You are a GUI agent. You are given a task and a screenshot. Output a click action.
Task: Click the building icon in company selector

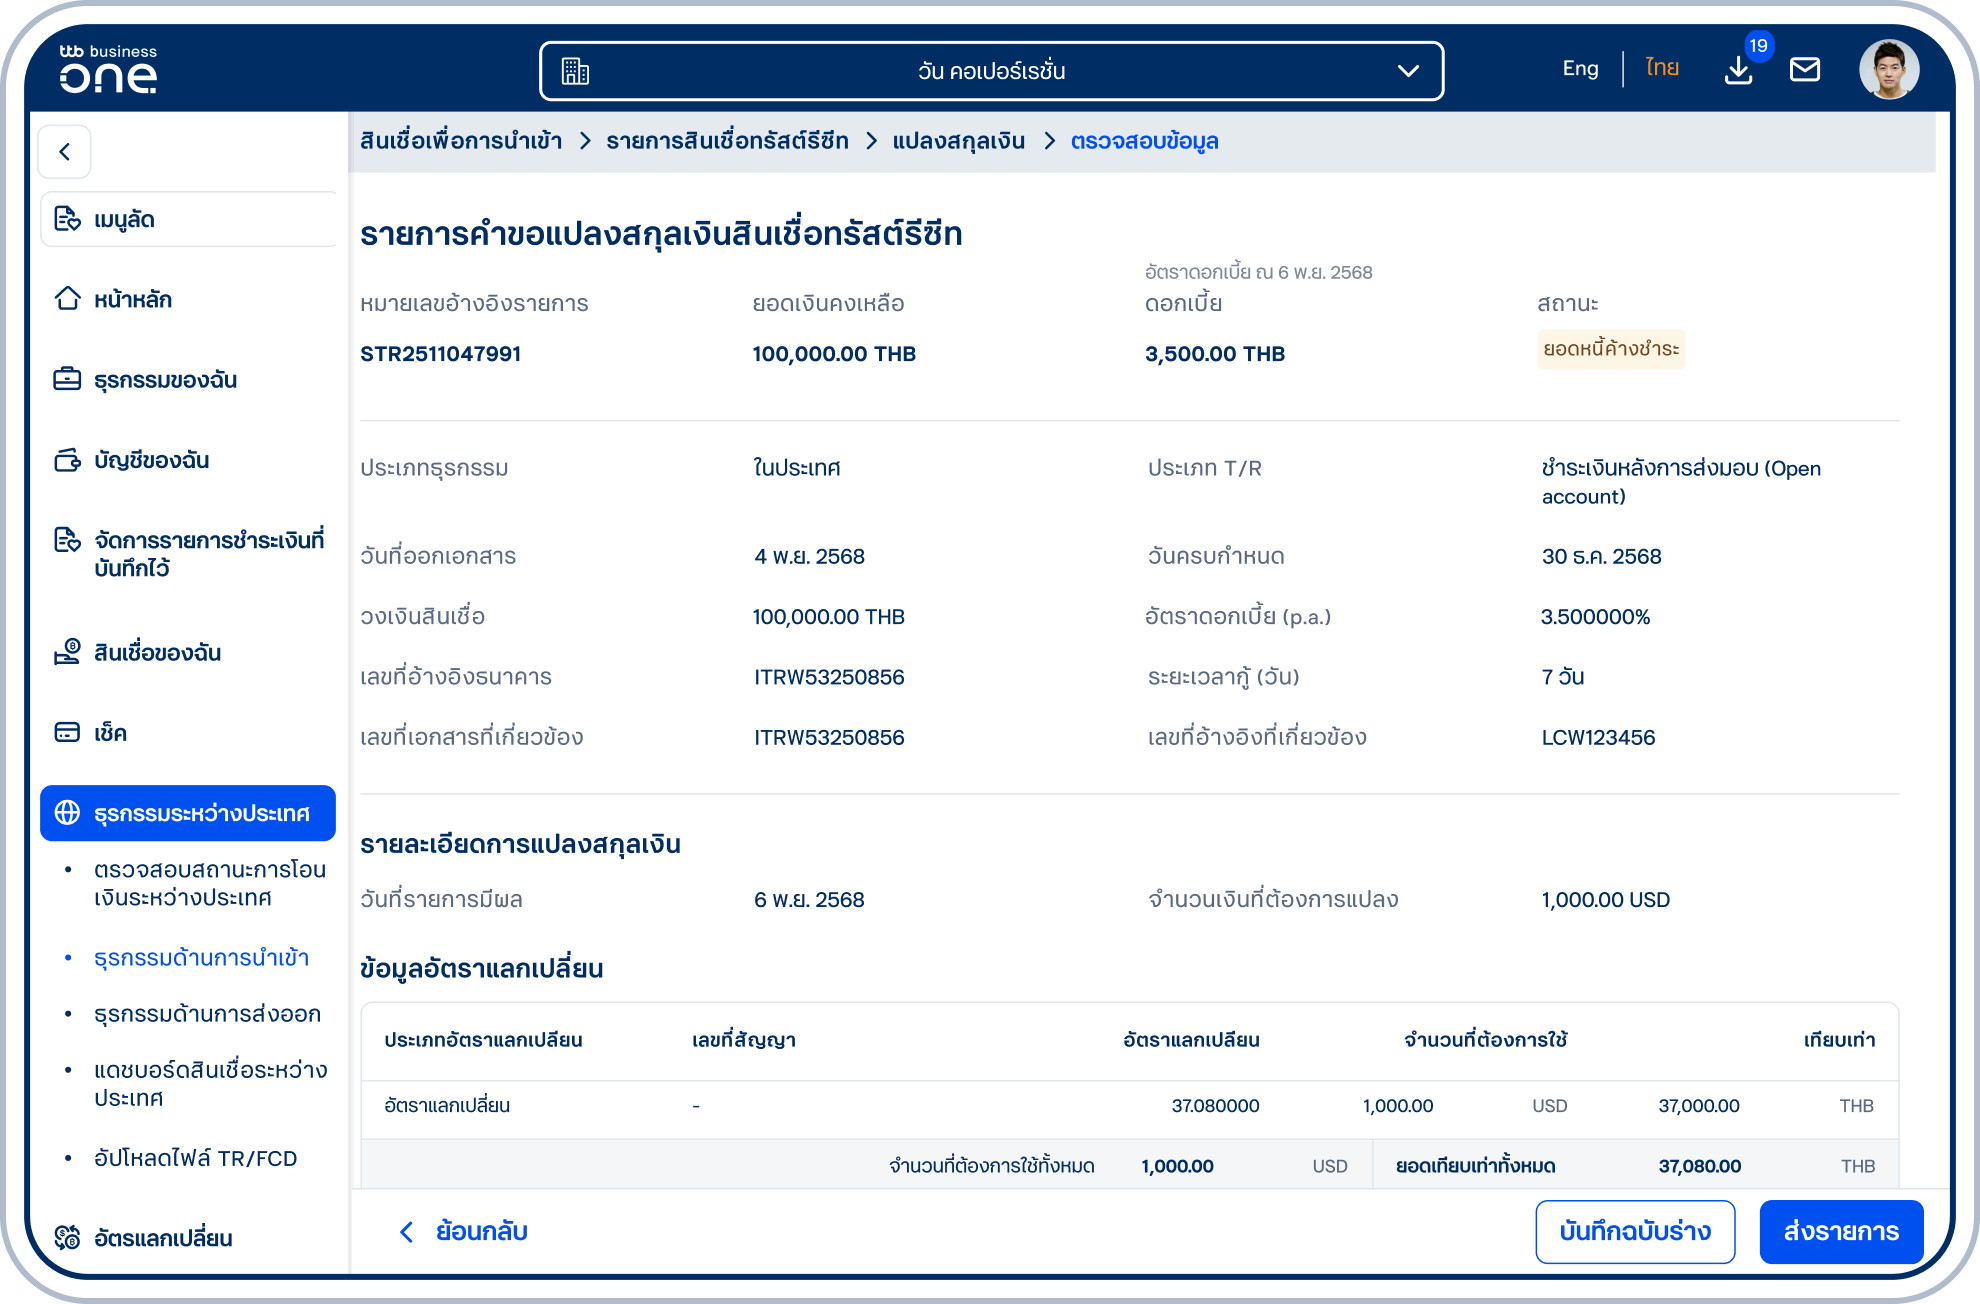click(x=575, y=71)
